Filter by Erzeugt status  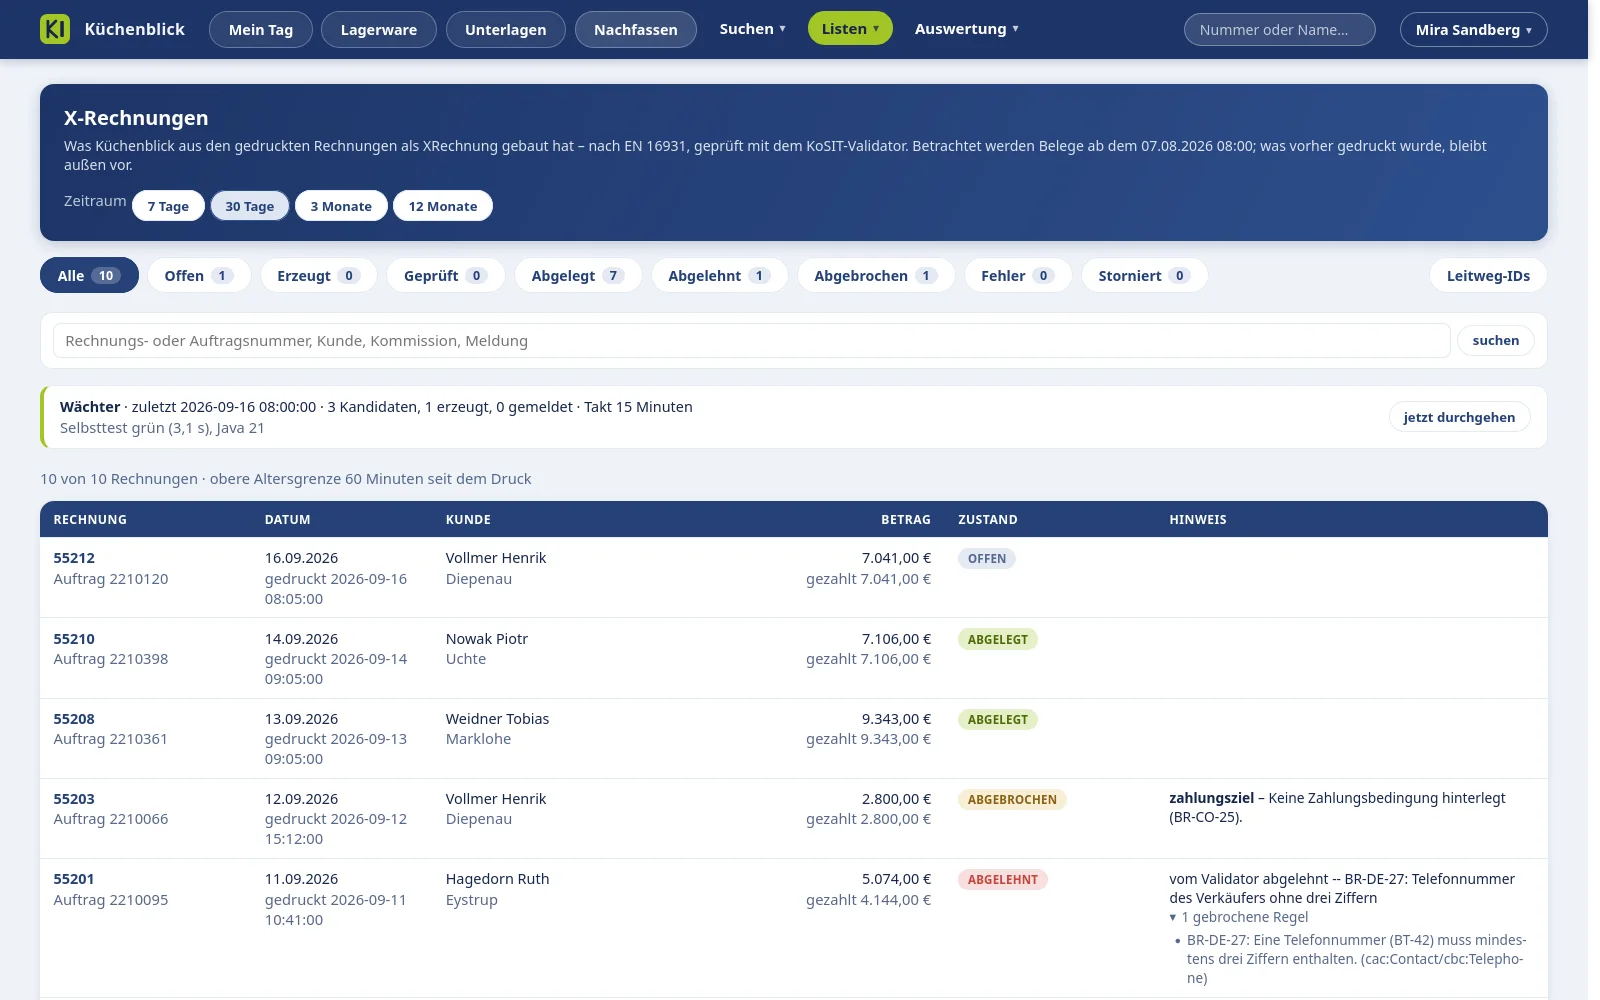pos(318,276)
